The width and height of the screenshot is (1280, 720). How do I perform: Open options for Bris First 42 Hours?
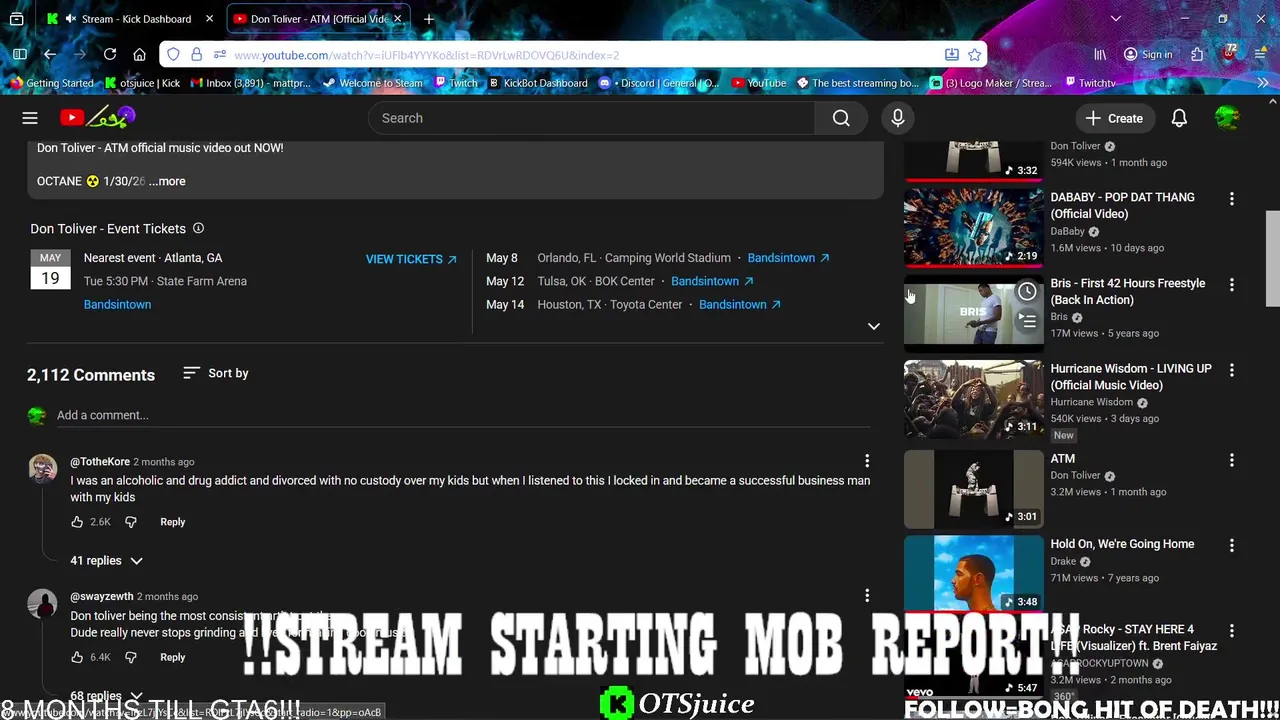1231,285
